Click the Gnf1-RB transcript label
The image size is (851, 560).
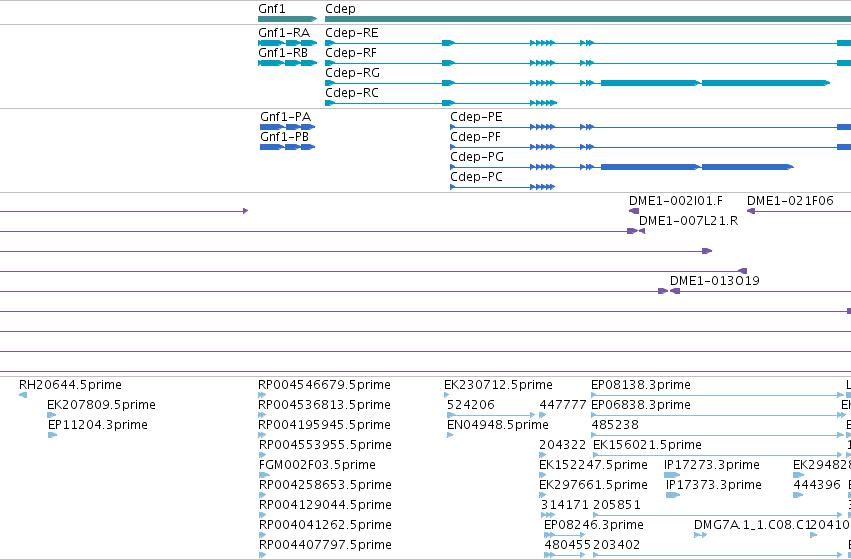pos(283,53)
